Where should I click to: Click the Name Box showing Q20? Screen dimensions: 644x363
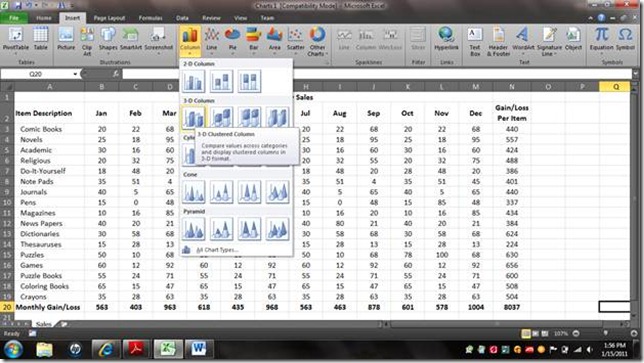(36, 74)
